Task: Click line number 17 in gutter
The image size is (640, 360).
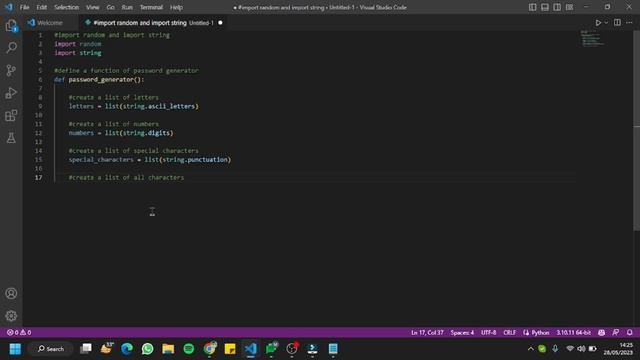Action: click(x=38, y=178)
